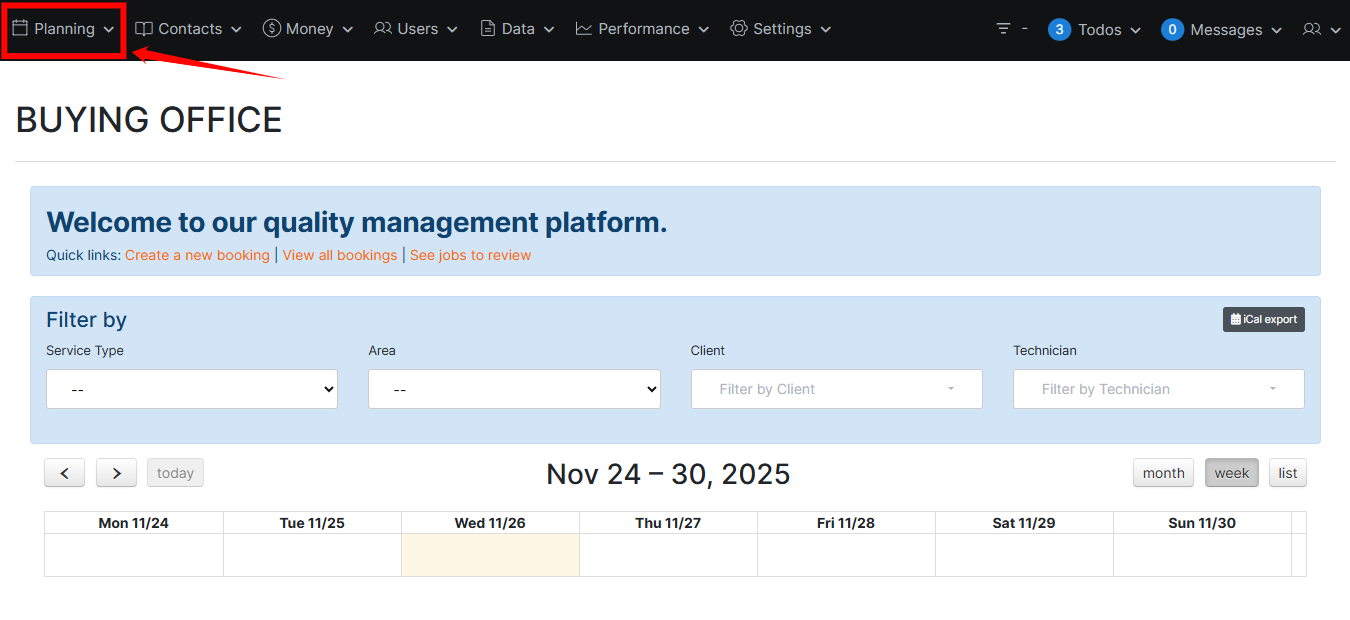Switch calendar to month view
1350x620 pixels.
click(x=1163, y=473)
